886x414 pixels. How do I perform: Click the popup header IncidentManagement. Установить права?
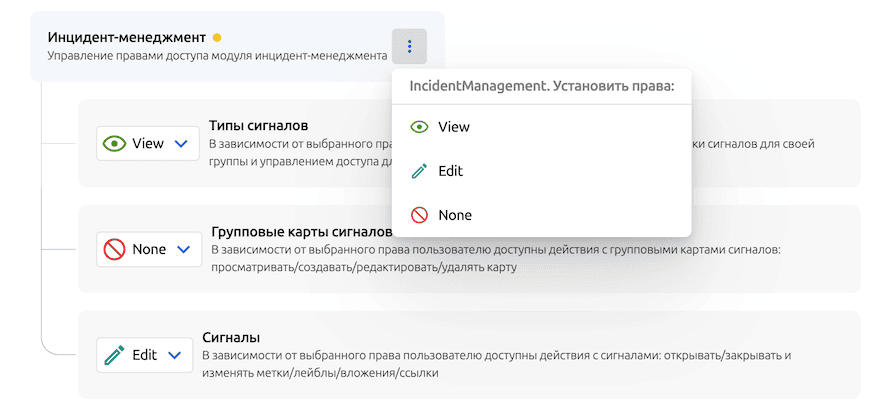pos(542,86)
